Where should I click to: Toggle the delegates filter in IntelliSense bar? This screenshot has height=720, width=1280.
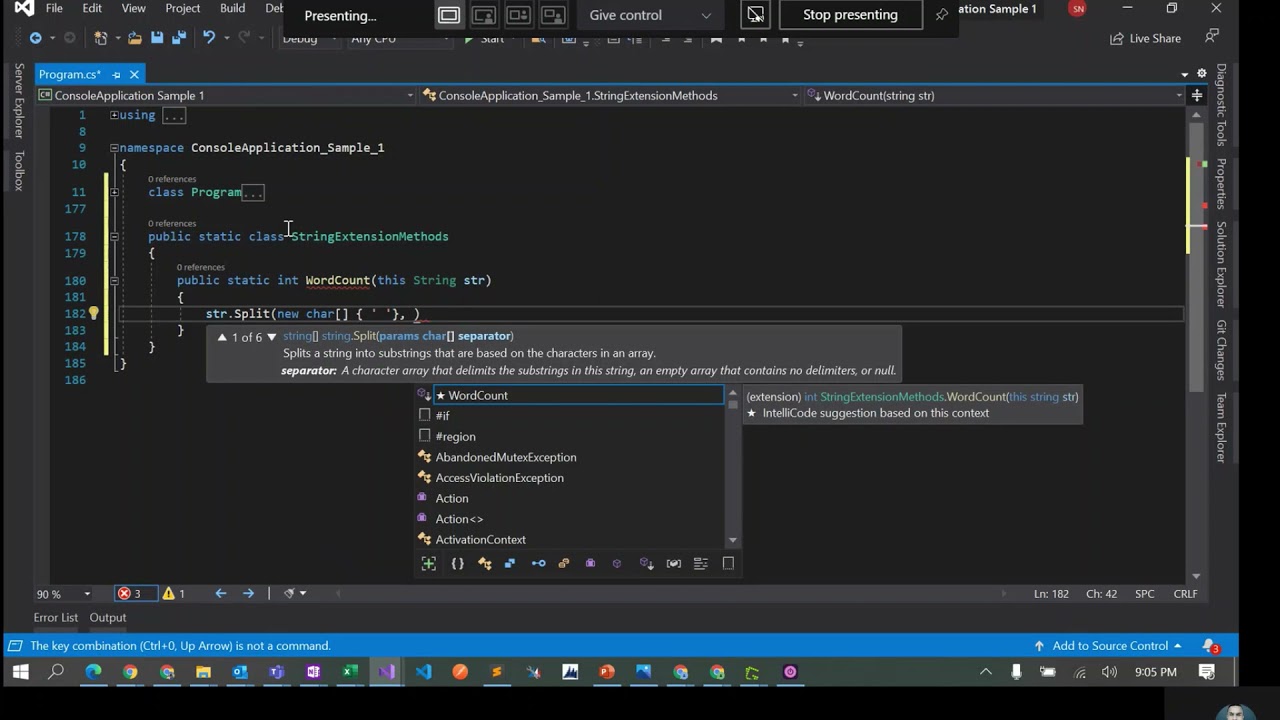[590, 563]
